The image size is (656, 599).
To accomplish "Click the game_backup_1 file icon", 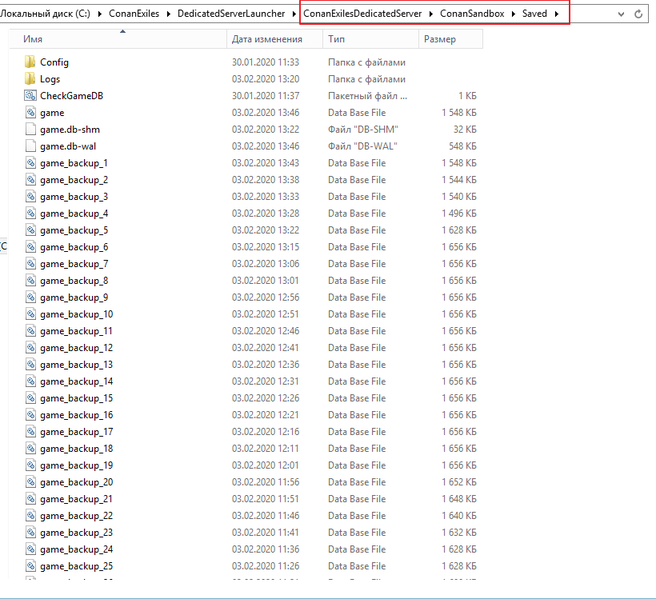I will click(x=31, y=163).
